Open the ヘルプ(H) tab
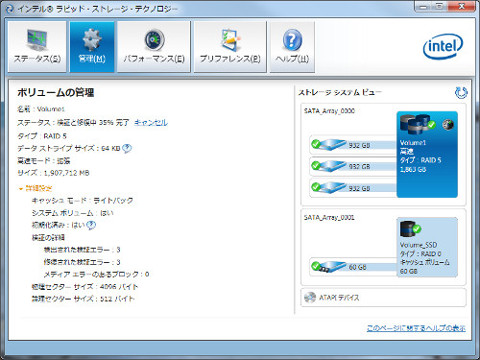This screenshot has height=360, width=480. point(292,47)
